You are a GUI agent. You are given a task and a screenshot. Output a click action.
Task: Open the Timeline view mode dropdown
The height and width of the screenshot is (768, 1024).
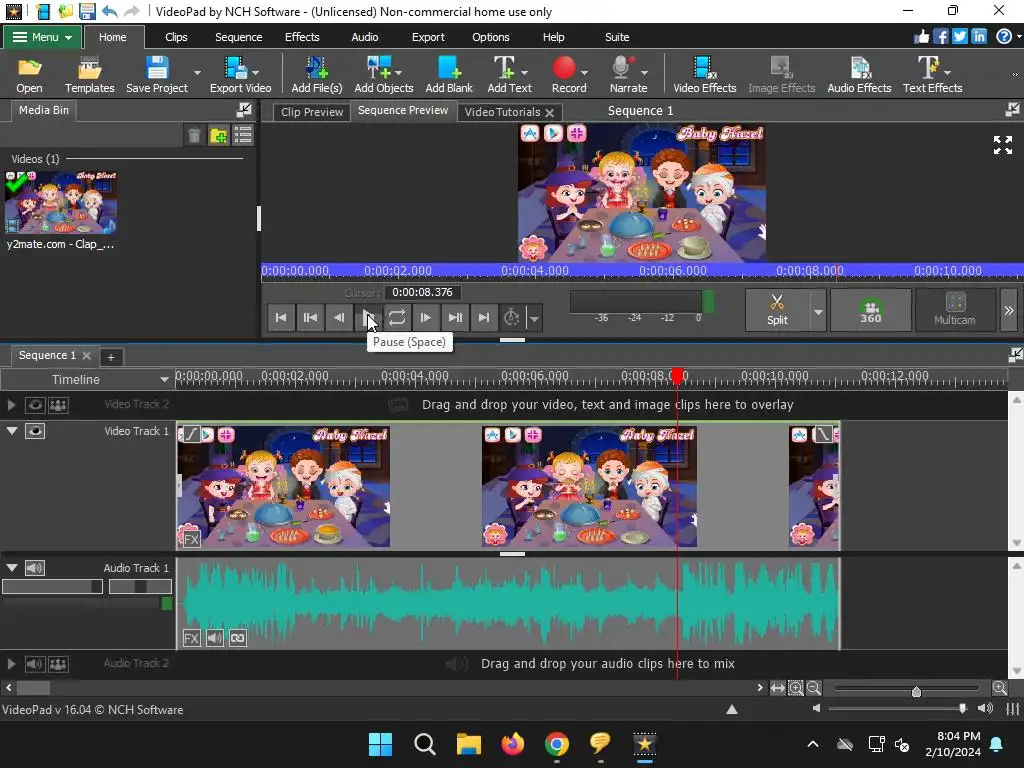164,379
